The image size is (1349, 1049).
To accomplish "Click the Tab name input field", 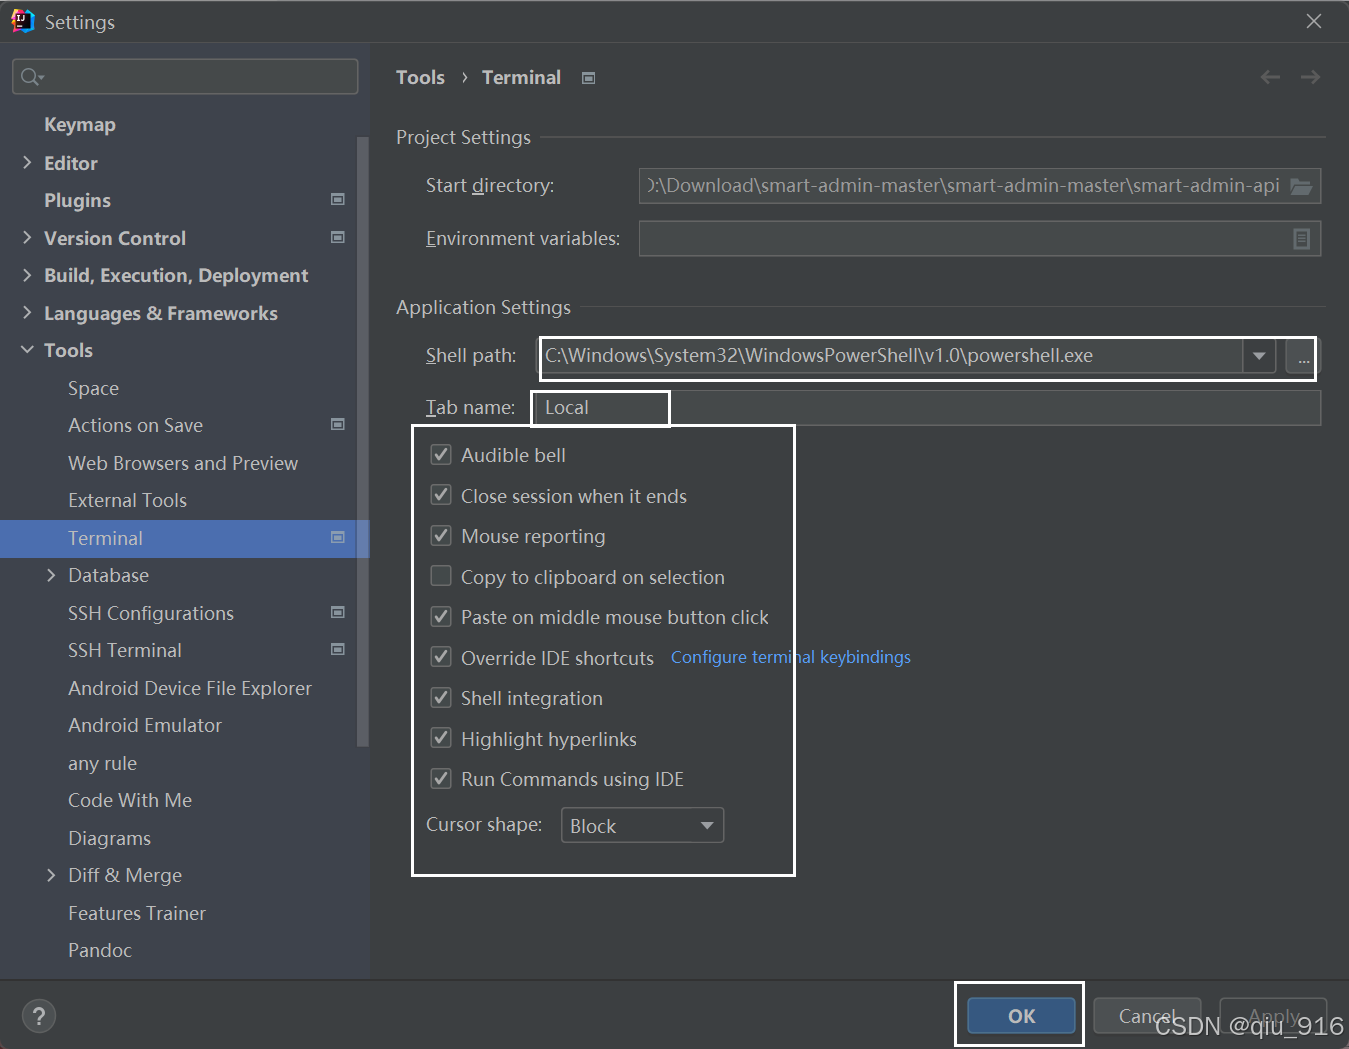I will [599, 407].
